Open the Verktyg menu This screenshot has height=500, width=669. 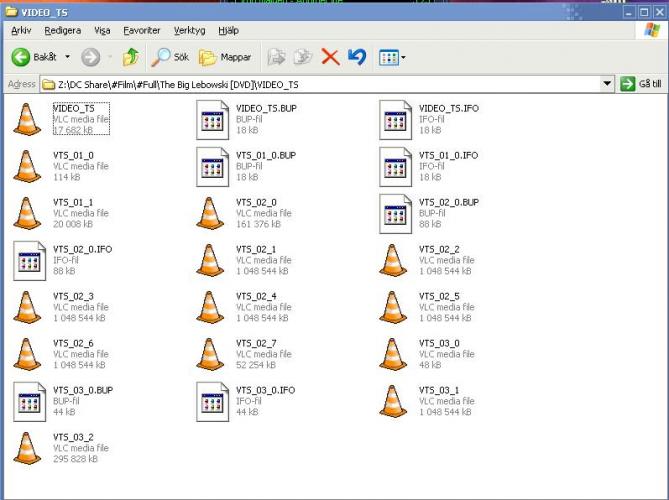point(189,31)
